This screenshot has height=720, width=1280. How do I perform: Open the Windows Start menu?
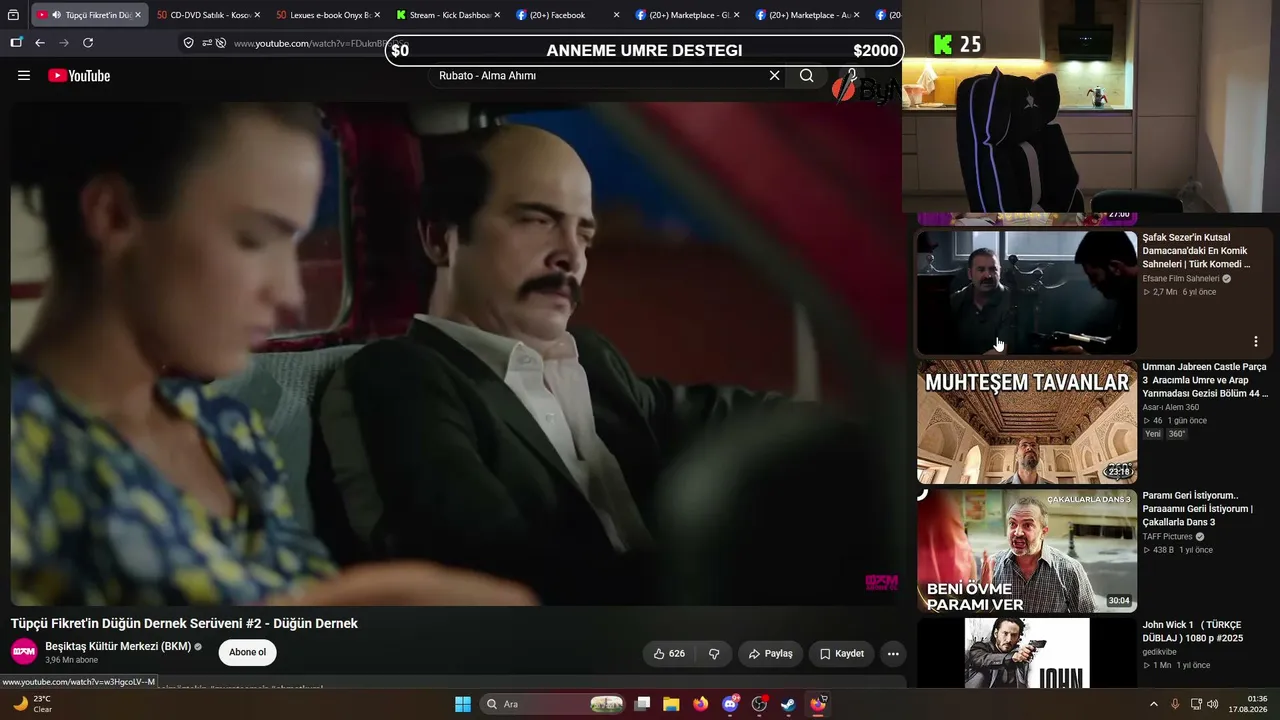(x=463, y=704)
